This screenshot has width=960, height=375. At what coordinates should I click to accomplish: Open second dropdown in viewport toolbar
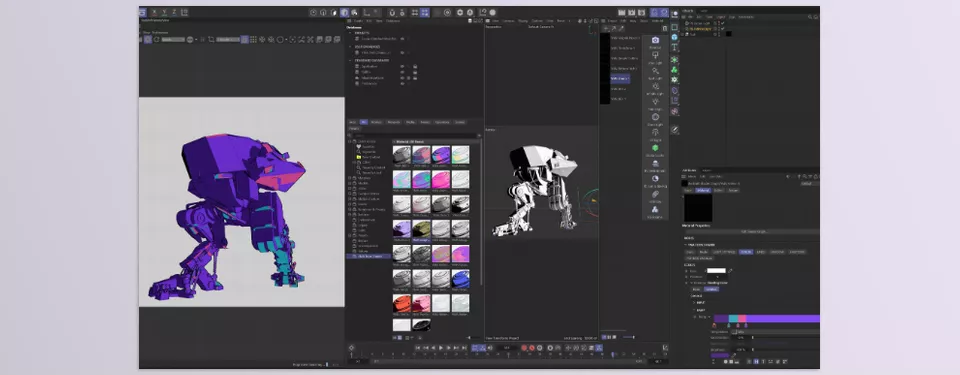coord(228,39)
